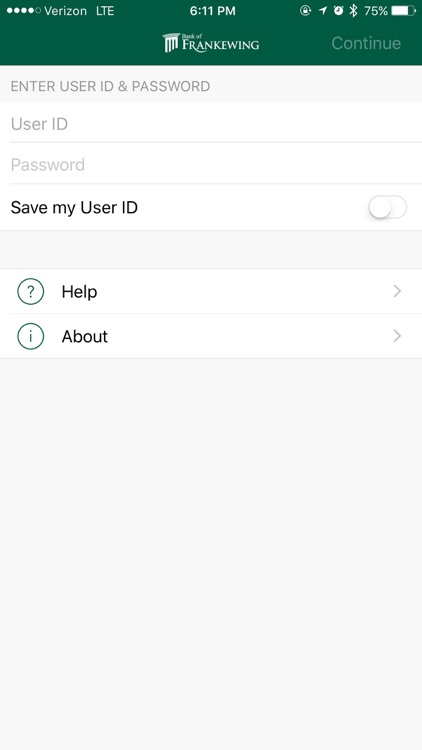The width and height of the screenshot is (422, 750).
Task: Focus the User ID field
Action: pos(211,124)
